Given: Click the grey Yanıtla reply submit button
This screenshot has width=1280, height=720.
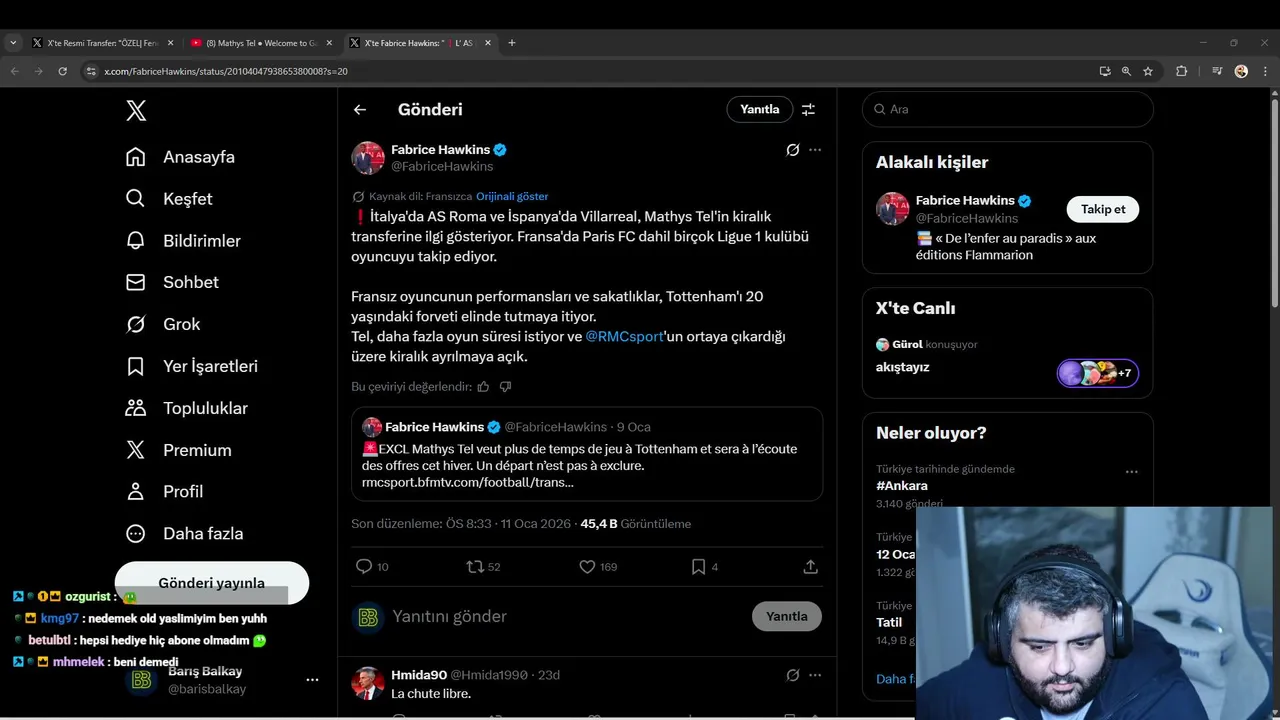Looking at the screenshot, I should tap(787, 616).
